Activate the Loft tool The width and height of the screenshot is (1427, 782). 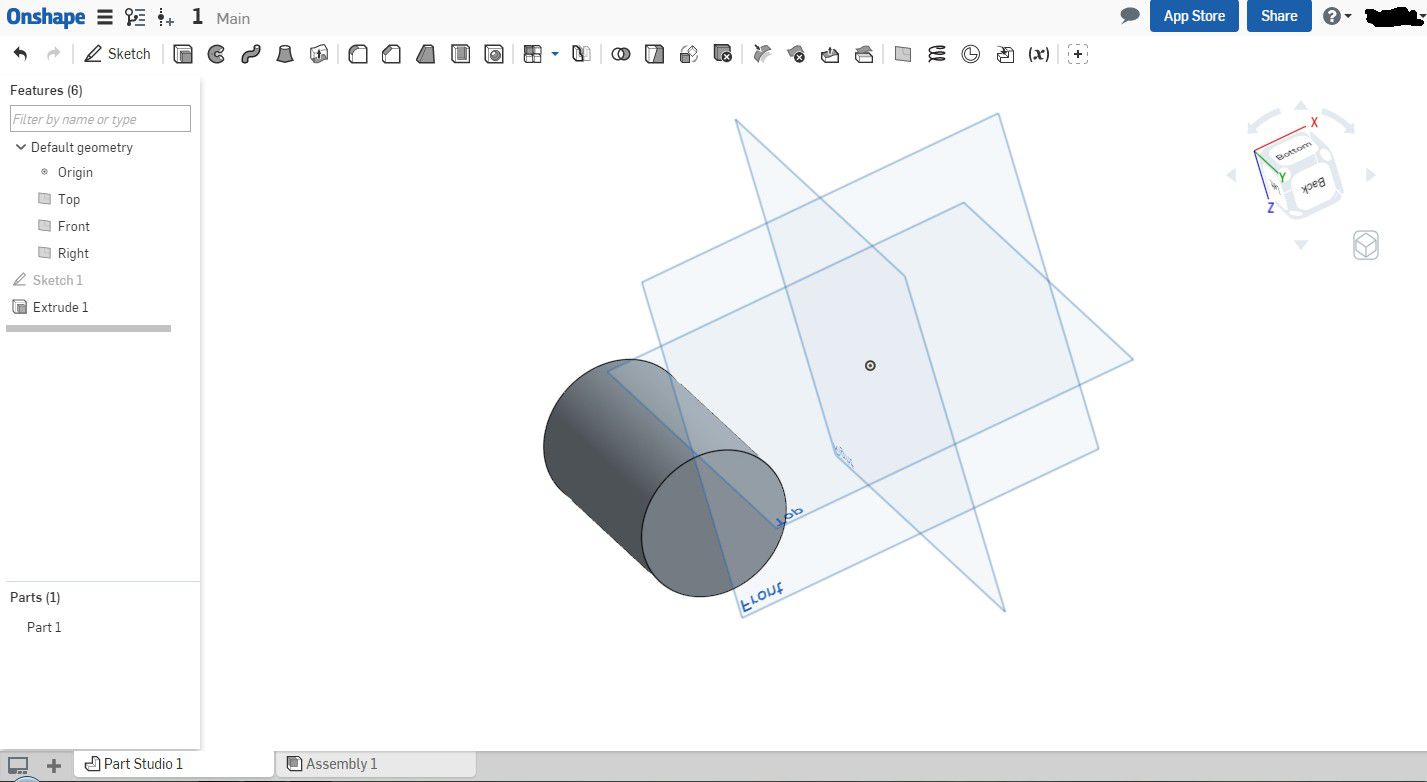point(285,54)
